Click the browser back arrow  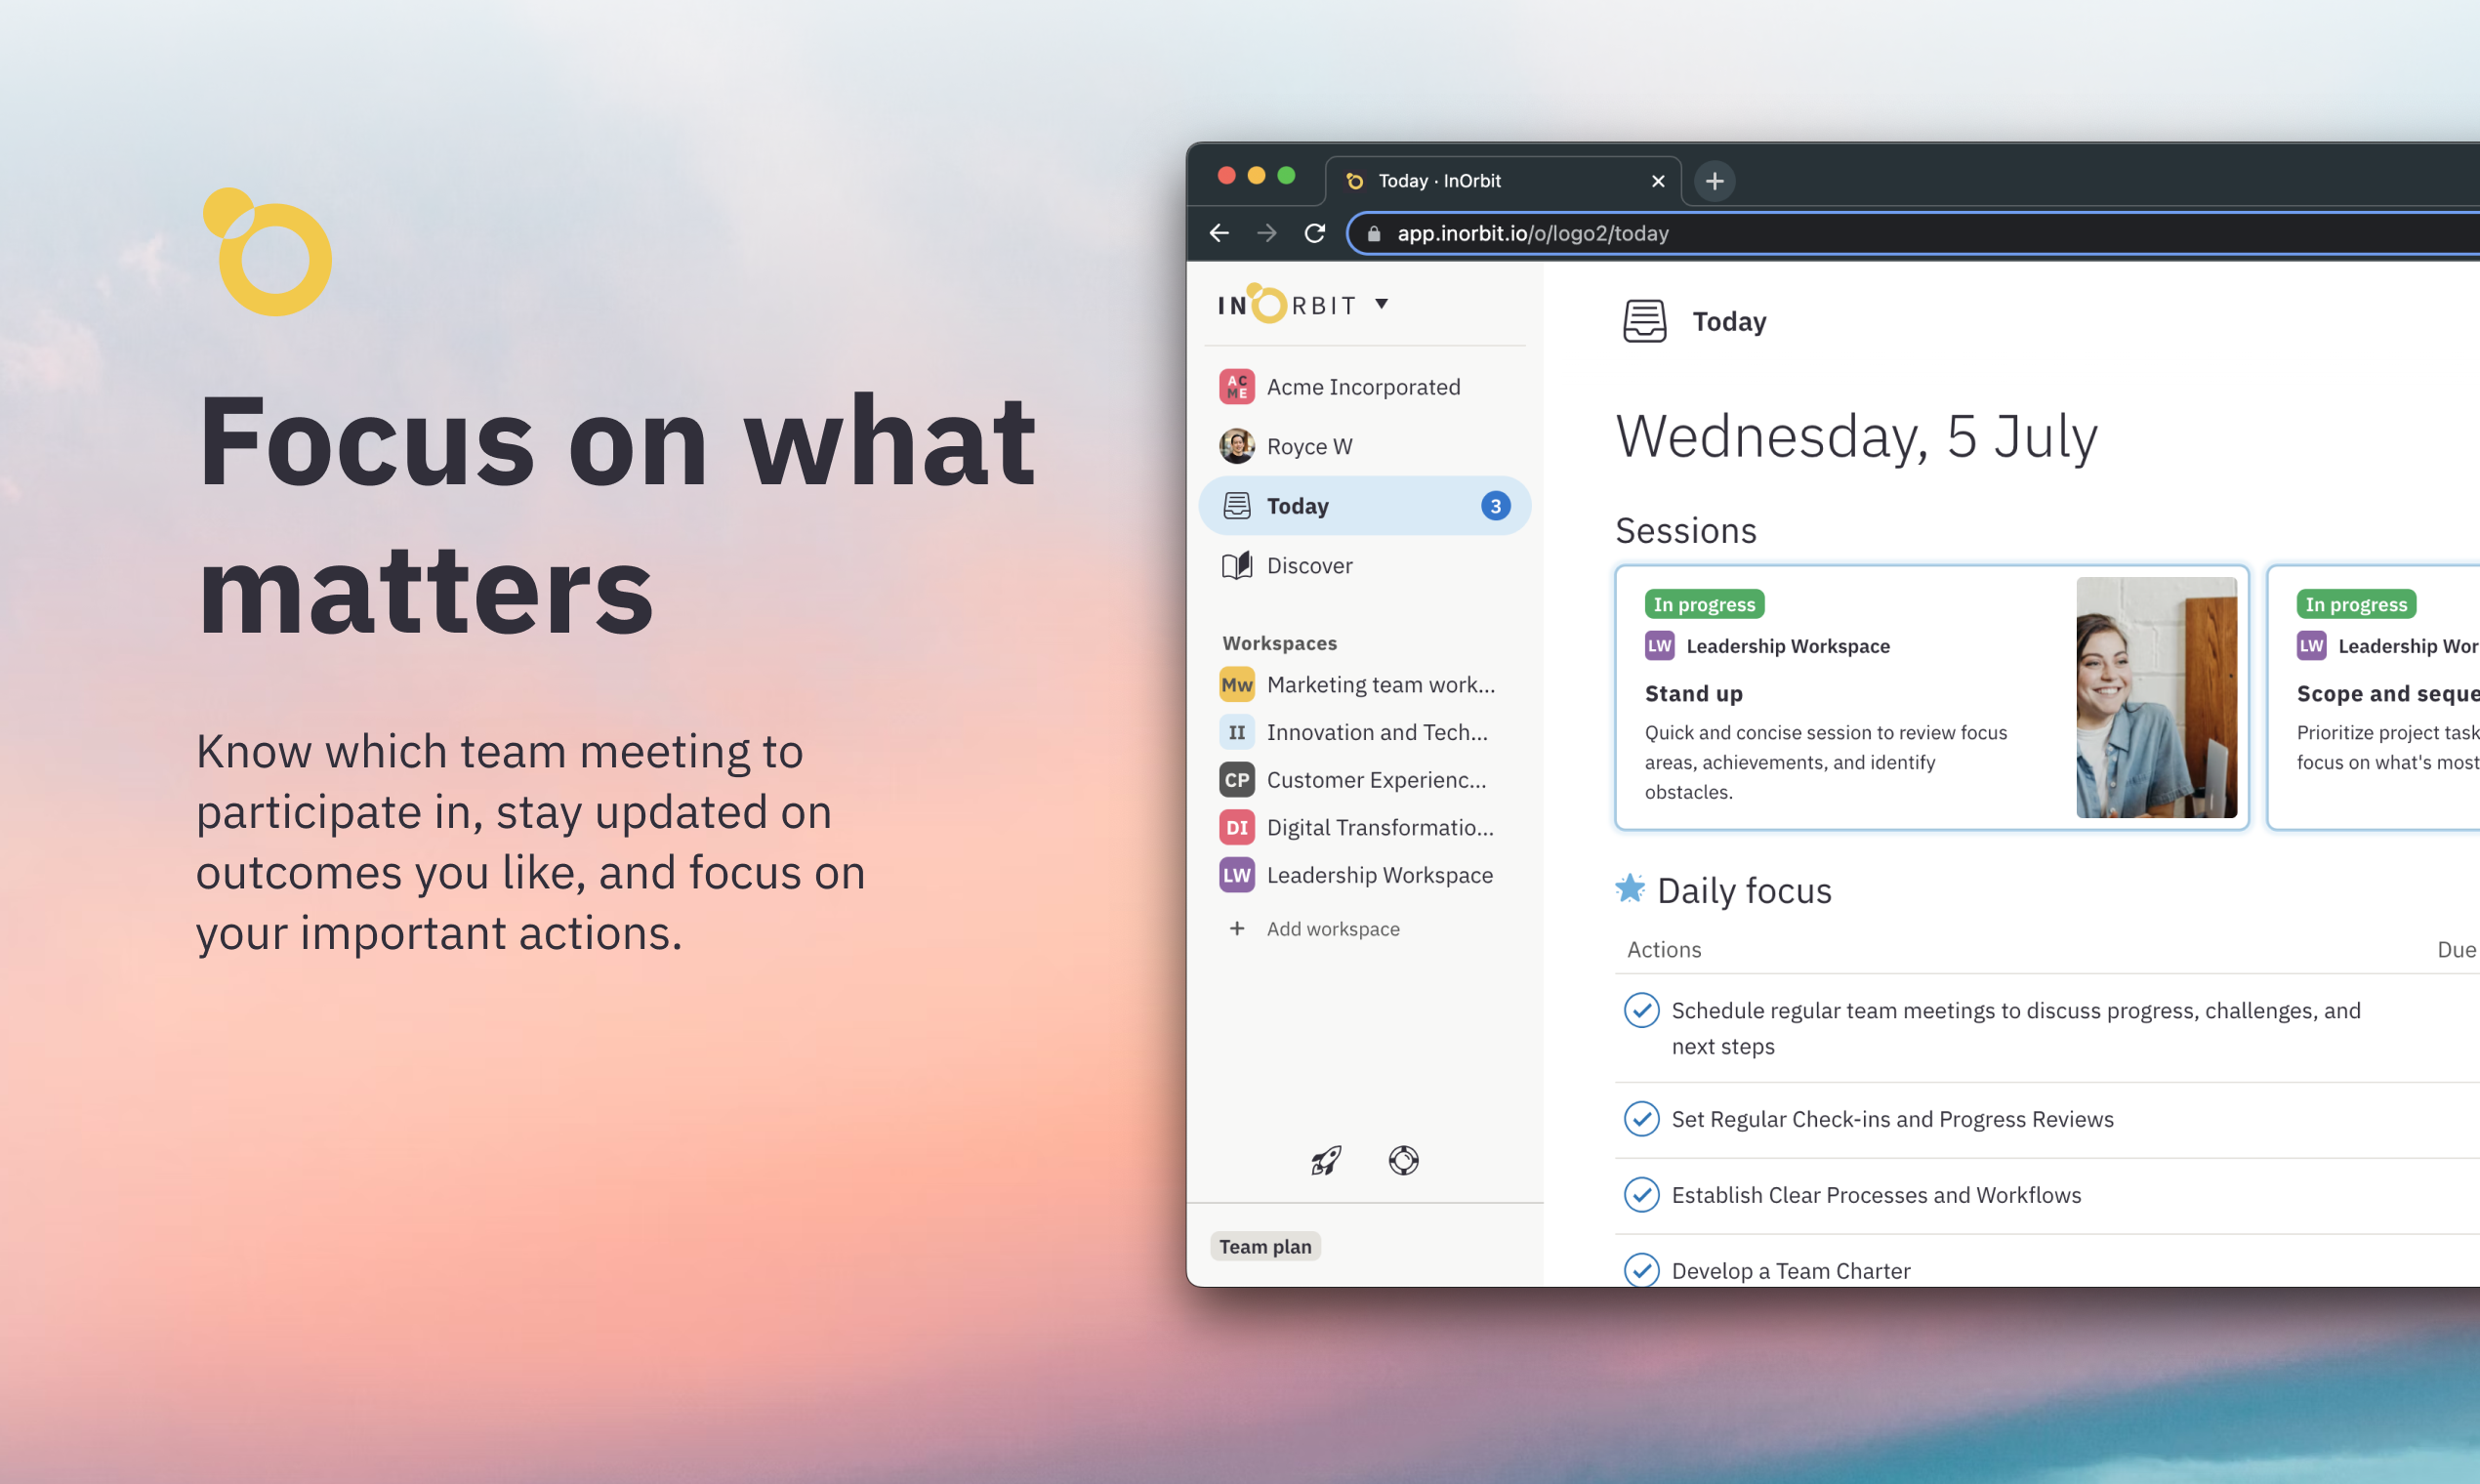[1219, 233]
